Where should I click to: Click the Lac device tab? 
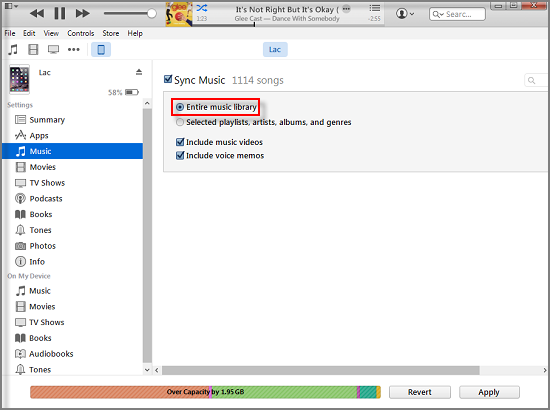pos(275,49)
